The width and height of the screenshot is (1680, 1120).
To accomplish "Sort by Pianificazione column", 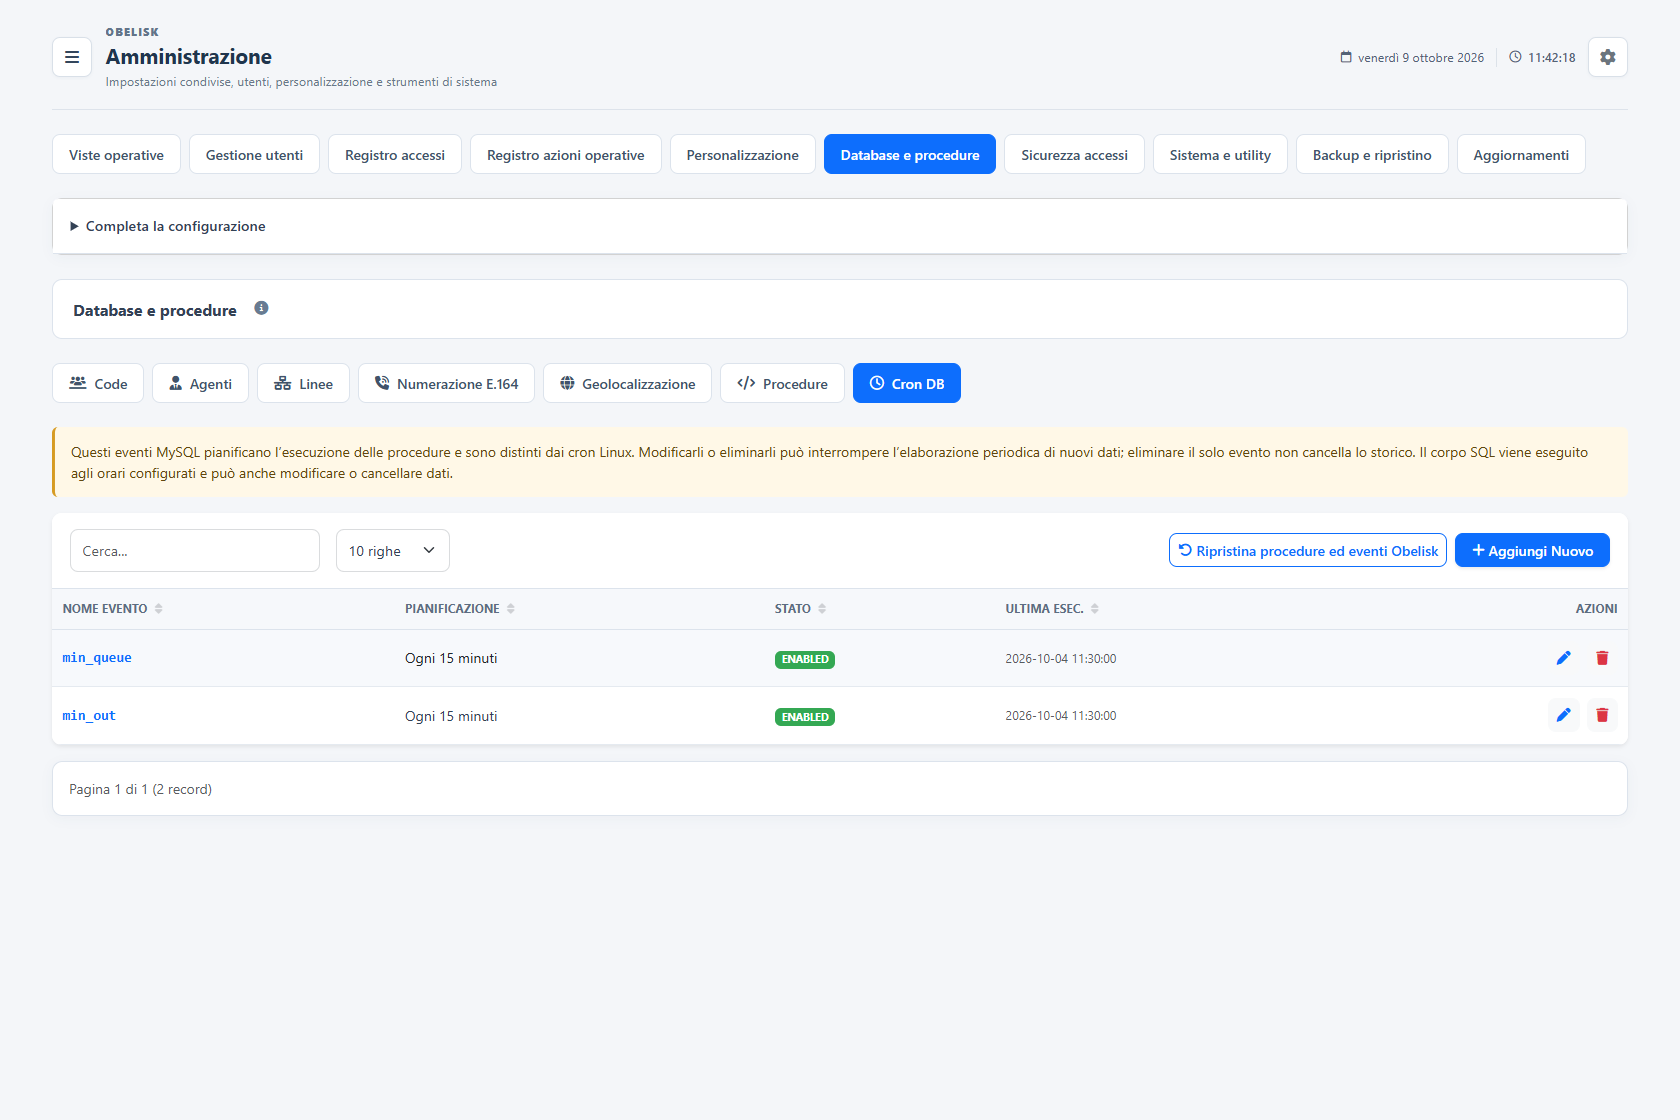I will [x=460, y=609].
